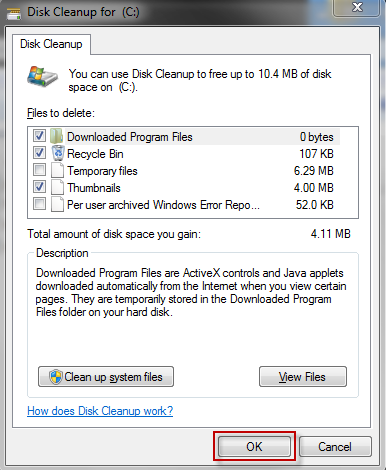Dismiss the dialog using the Cancel button

pos(335,447)
